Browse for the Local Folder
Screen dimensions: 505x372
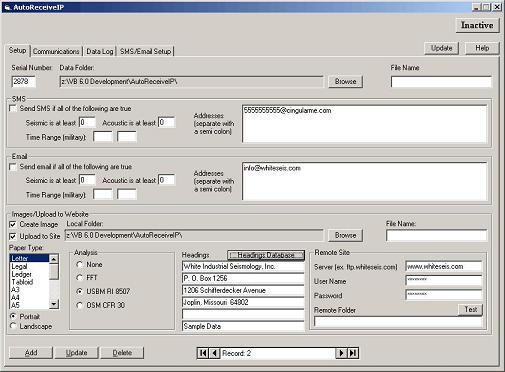345,235
